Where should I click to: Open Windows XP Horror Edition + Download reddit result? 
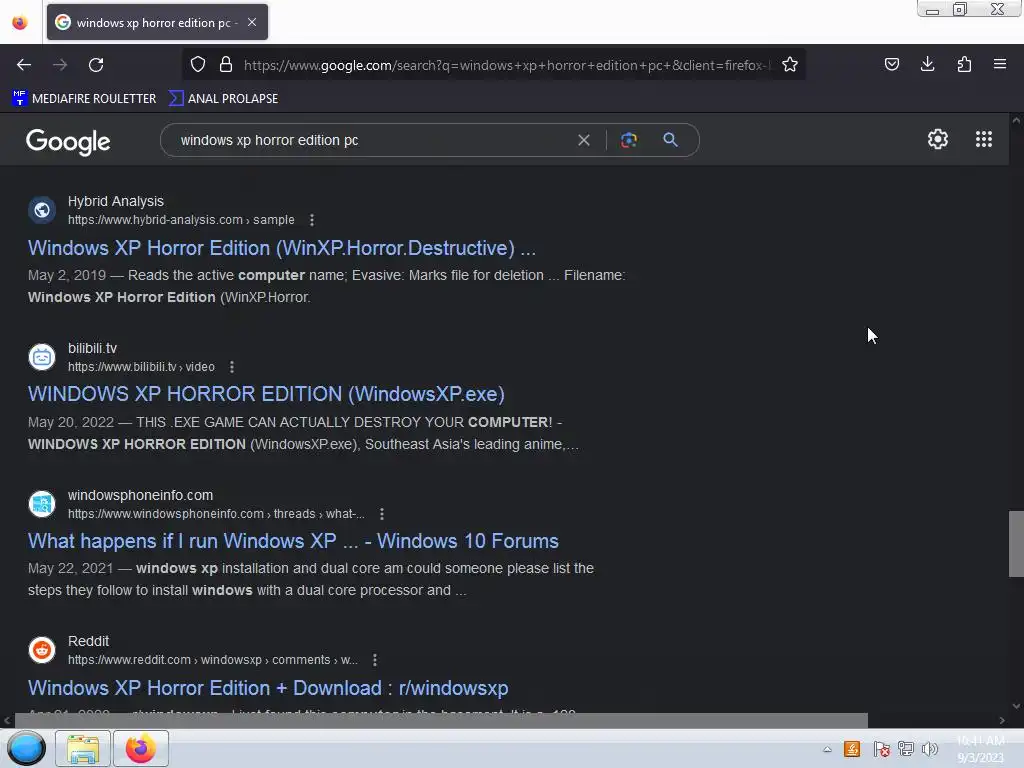click(268, 688)
